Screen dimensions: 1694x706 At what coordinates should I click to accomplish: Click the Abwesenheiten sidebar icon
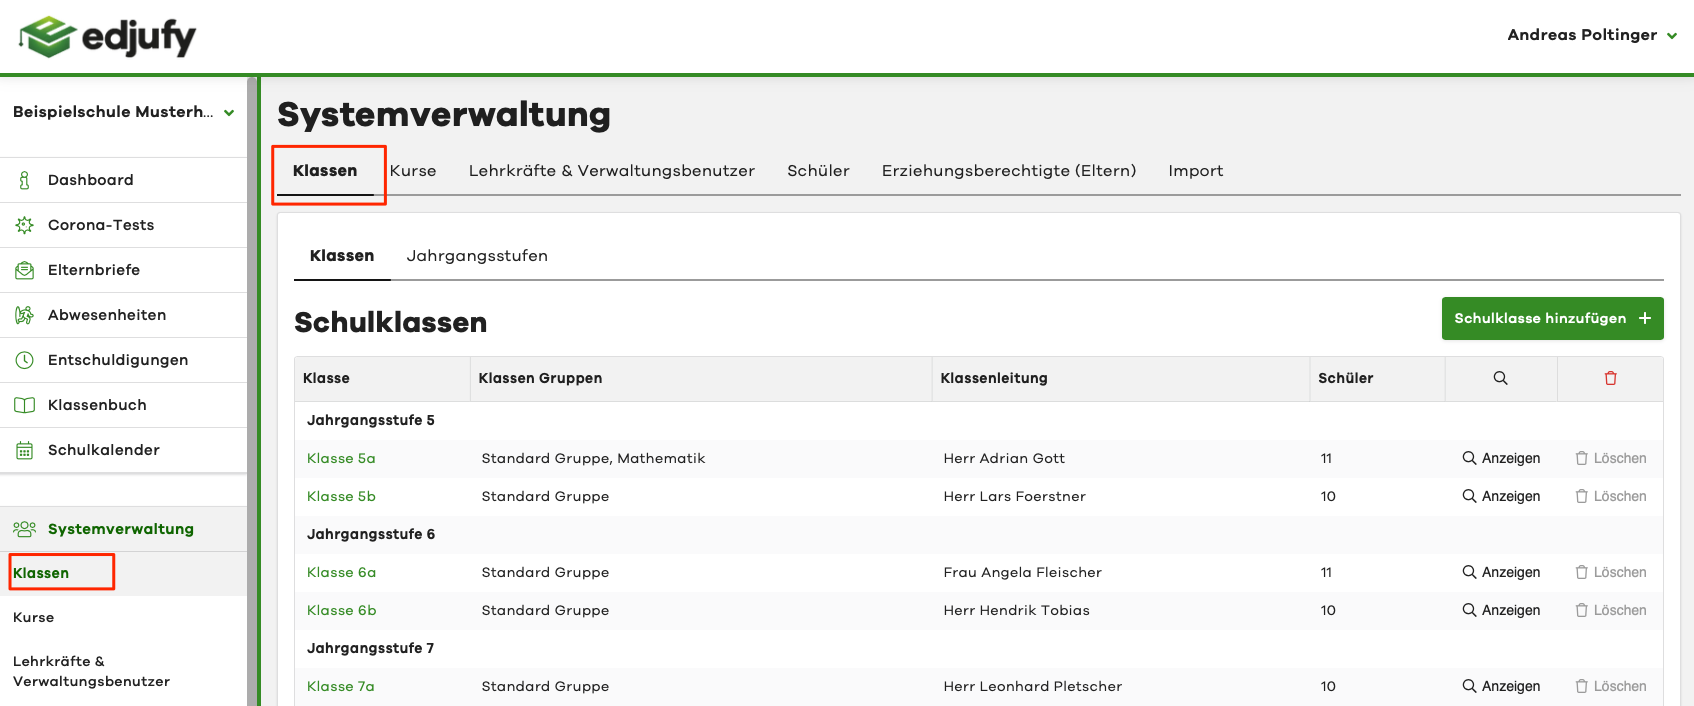(24, 315)
